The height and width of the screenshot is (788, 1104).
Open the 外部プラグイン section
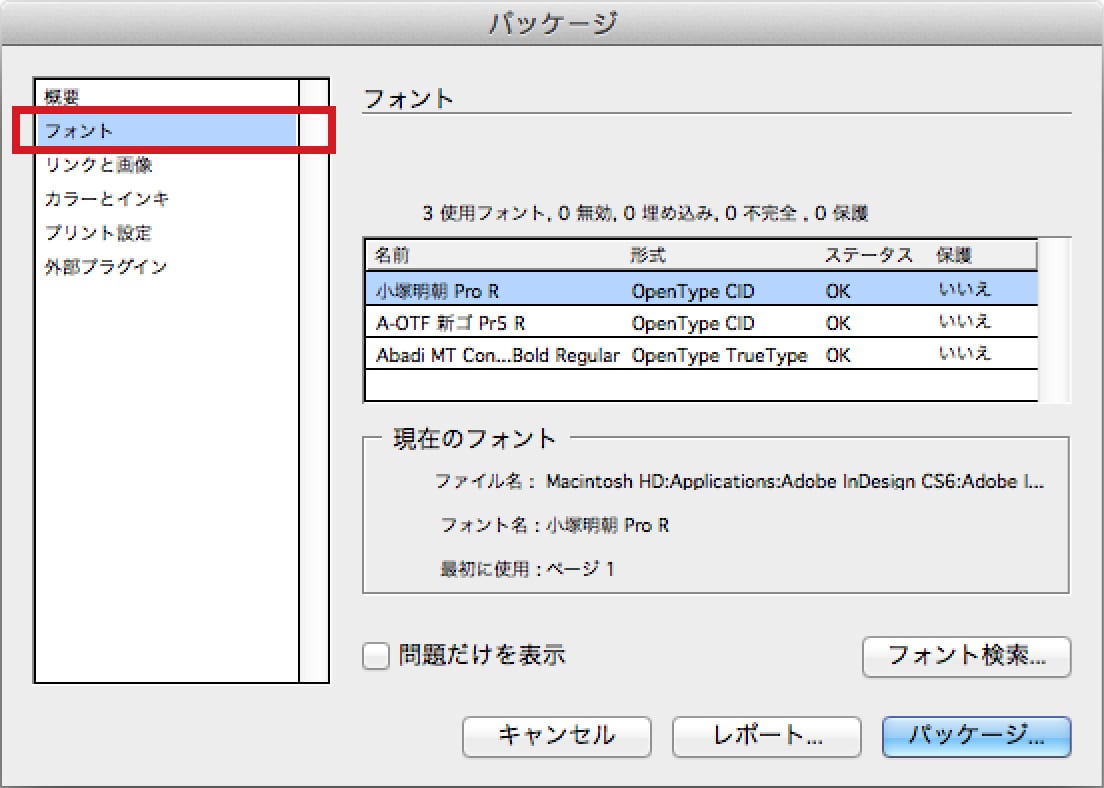pyautogui.click(x=105, y=267)
